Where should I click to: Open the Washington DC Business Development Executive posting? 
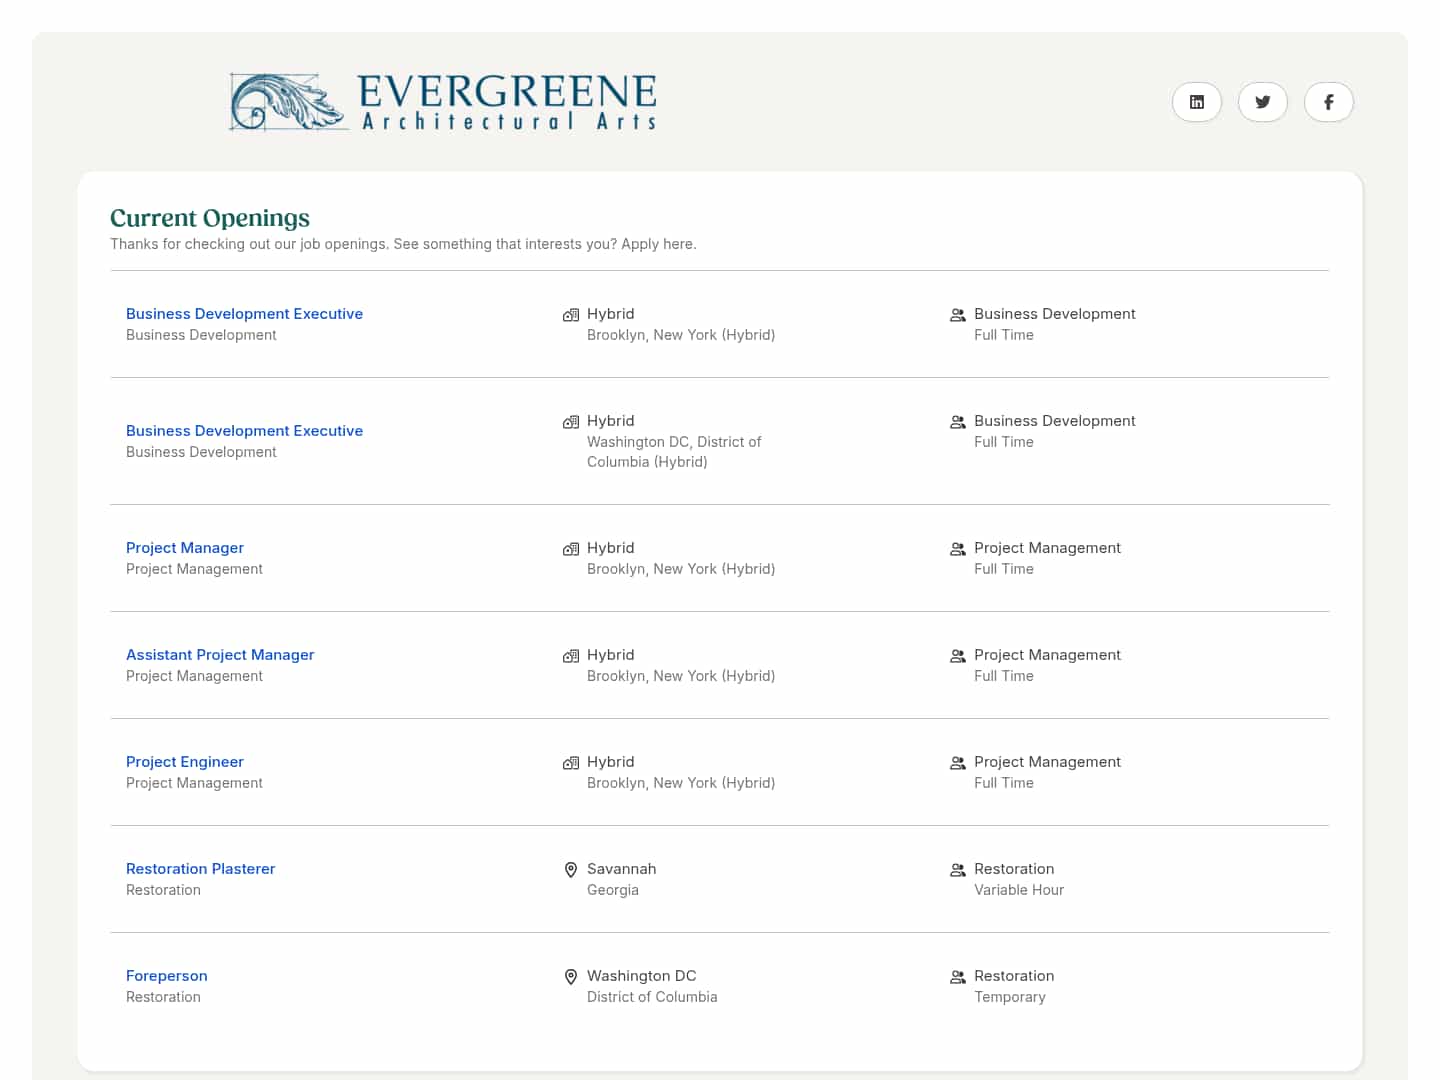pos(244,430)
